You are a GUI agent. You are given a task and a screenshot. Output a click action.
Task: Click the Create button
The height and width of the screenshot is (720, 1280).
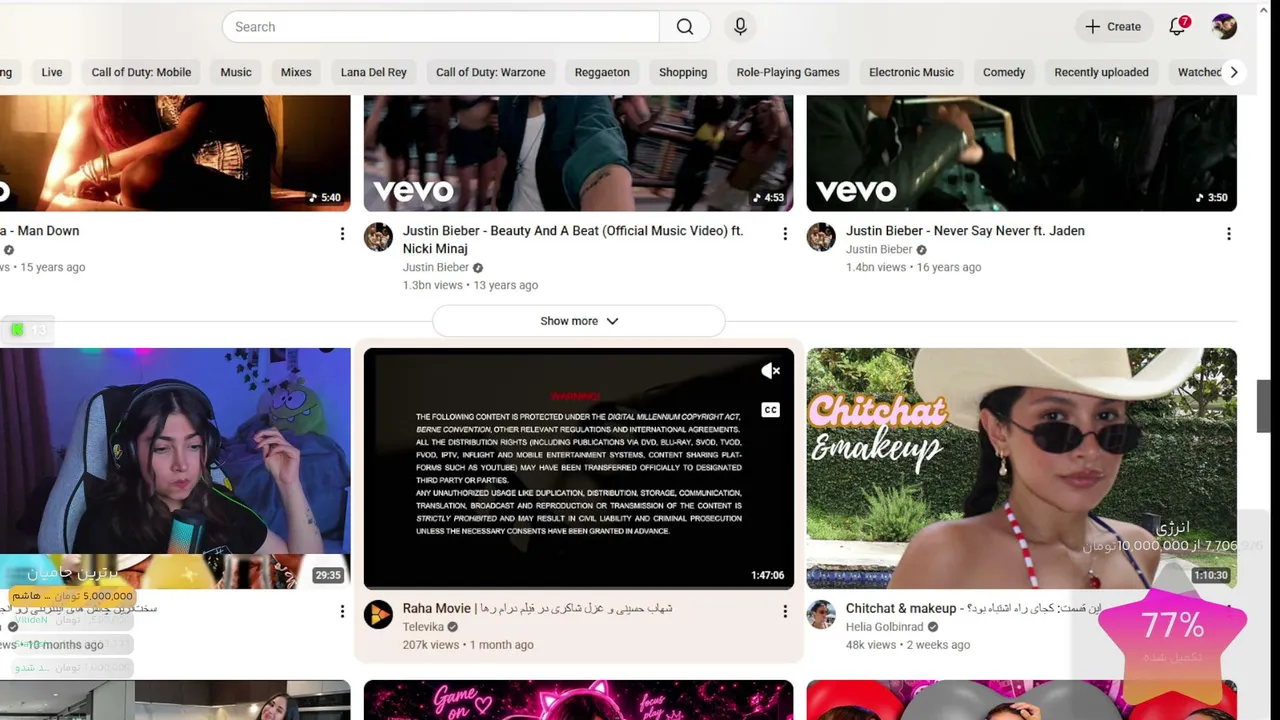click(1113, 27)
